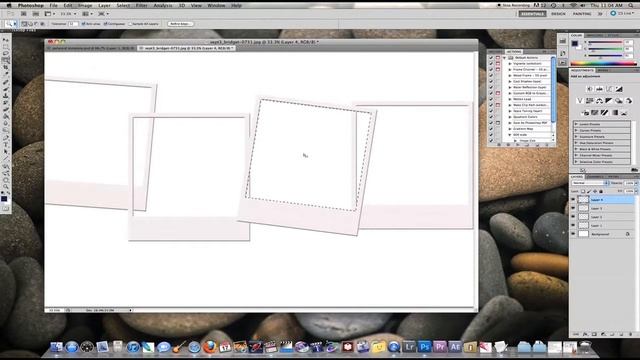Click the Tolerance input field
The height and width of the screenshot is (360, 640).
coord(73,24)
